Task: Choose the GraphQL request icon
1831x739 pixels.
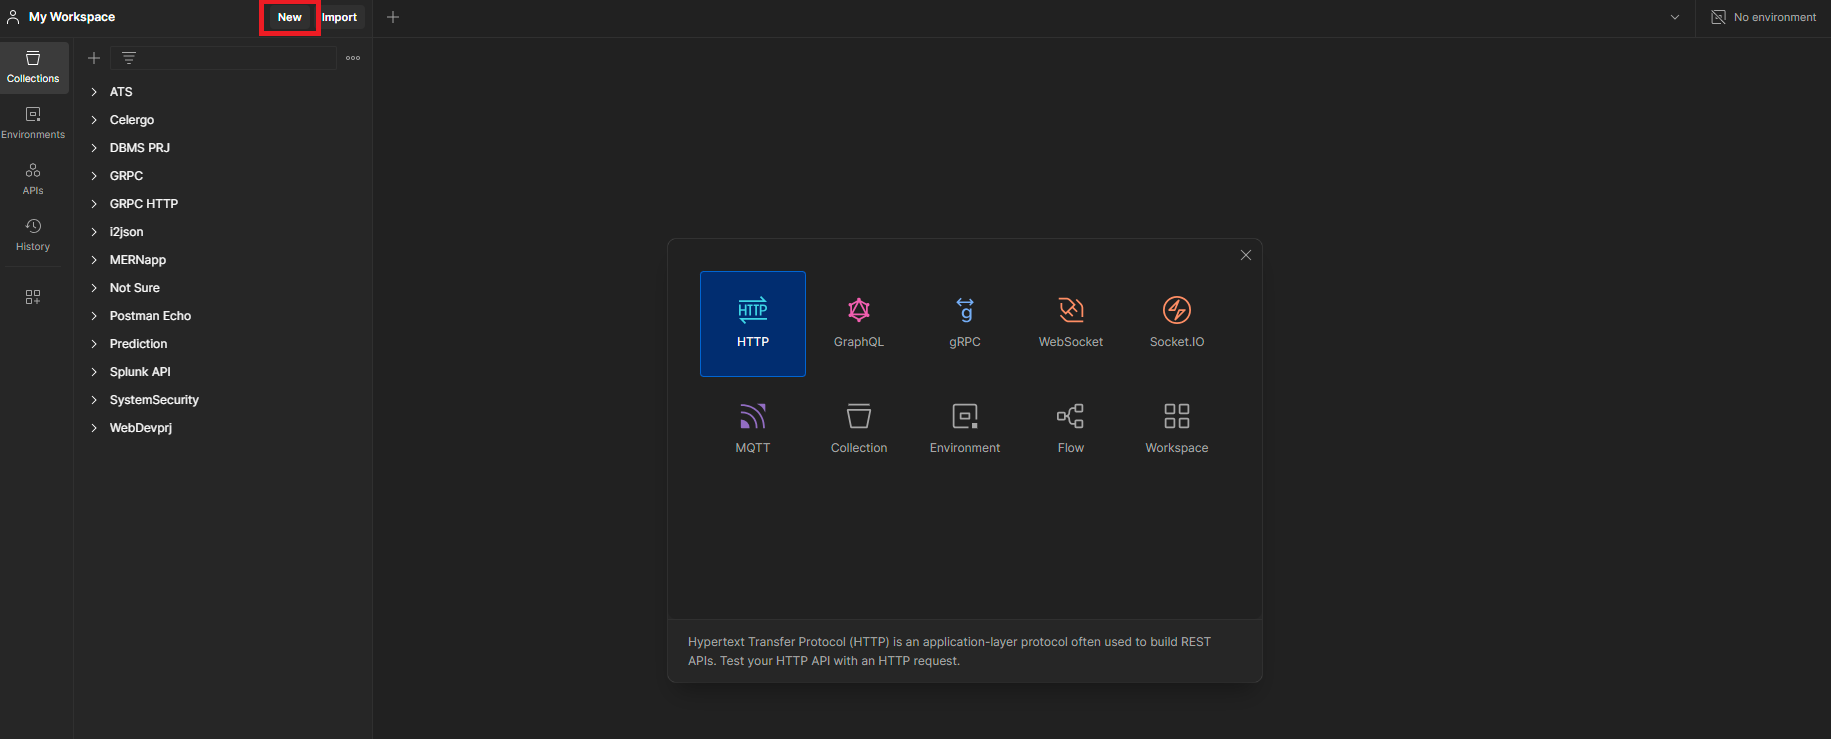Action: 858,323
